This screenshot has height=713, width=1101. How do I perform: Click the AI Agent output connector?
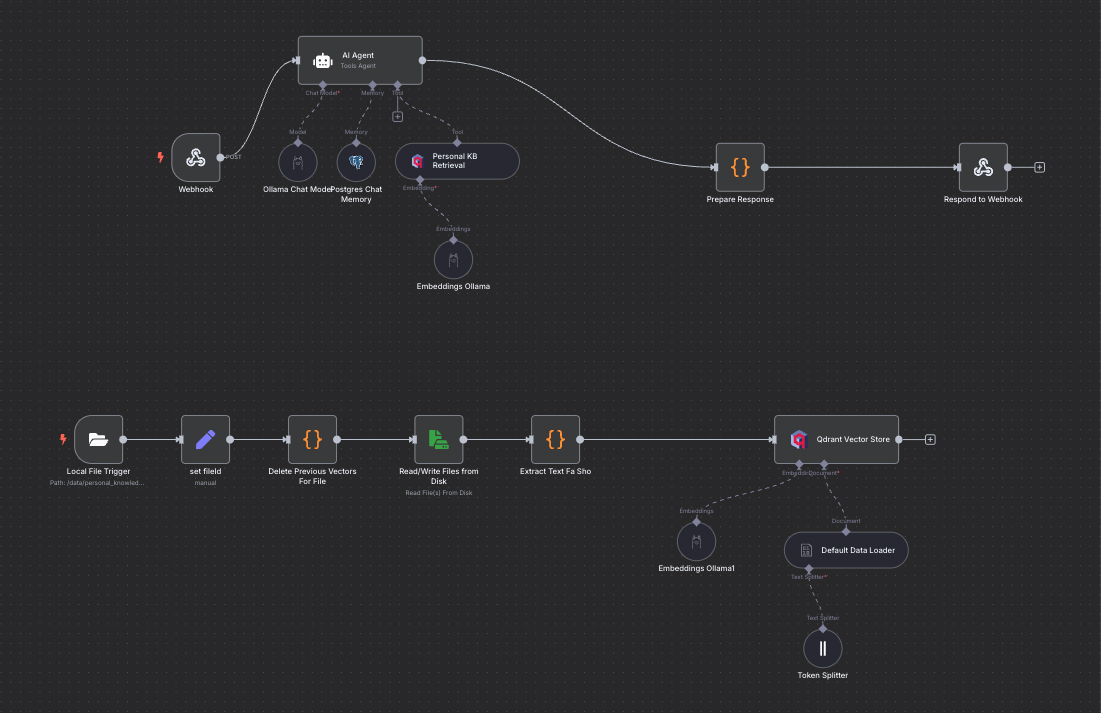[422, 60]
